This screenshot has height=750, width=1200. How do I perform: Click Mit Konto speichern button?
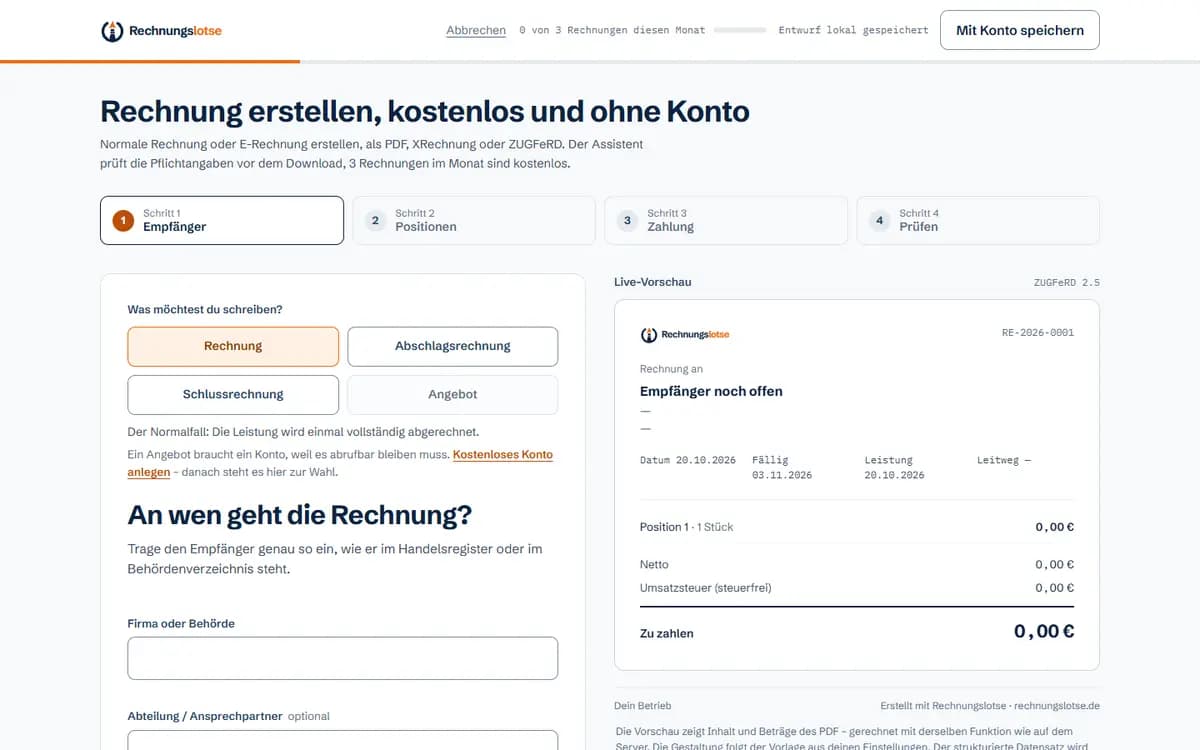pyautogui.click(x=1020, y=30)
